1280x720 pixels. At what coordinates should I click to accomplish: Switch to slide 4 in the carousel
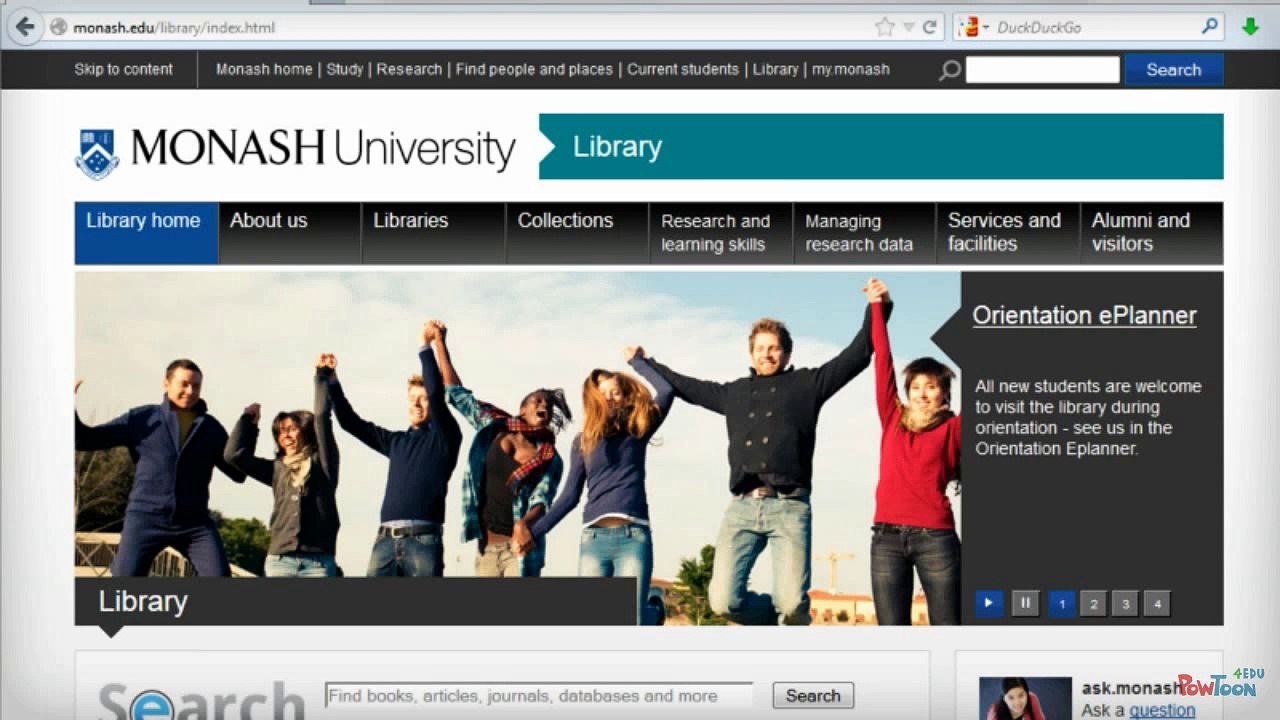[1157, 604]
